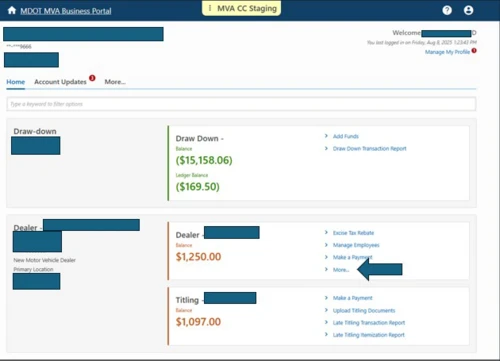
Task: Click Make a Payment under Titling
Action: point(353,298)
